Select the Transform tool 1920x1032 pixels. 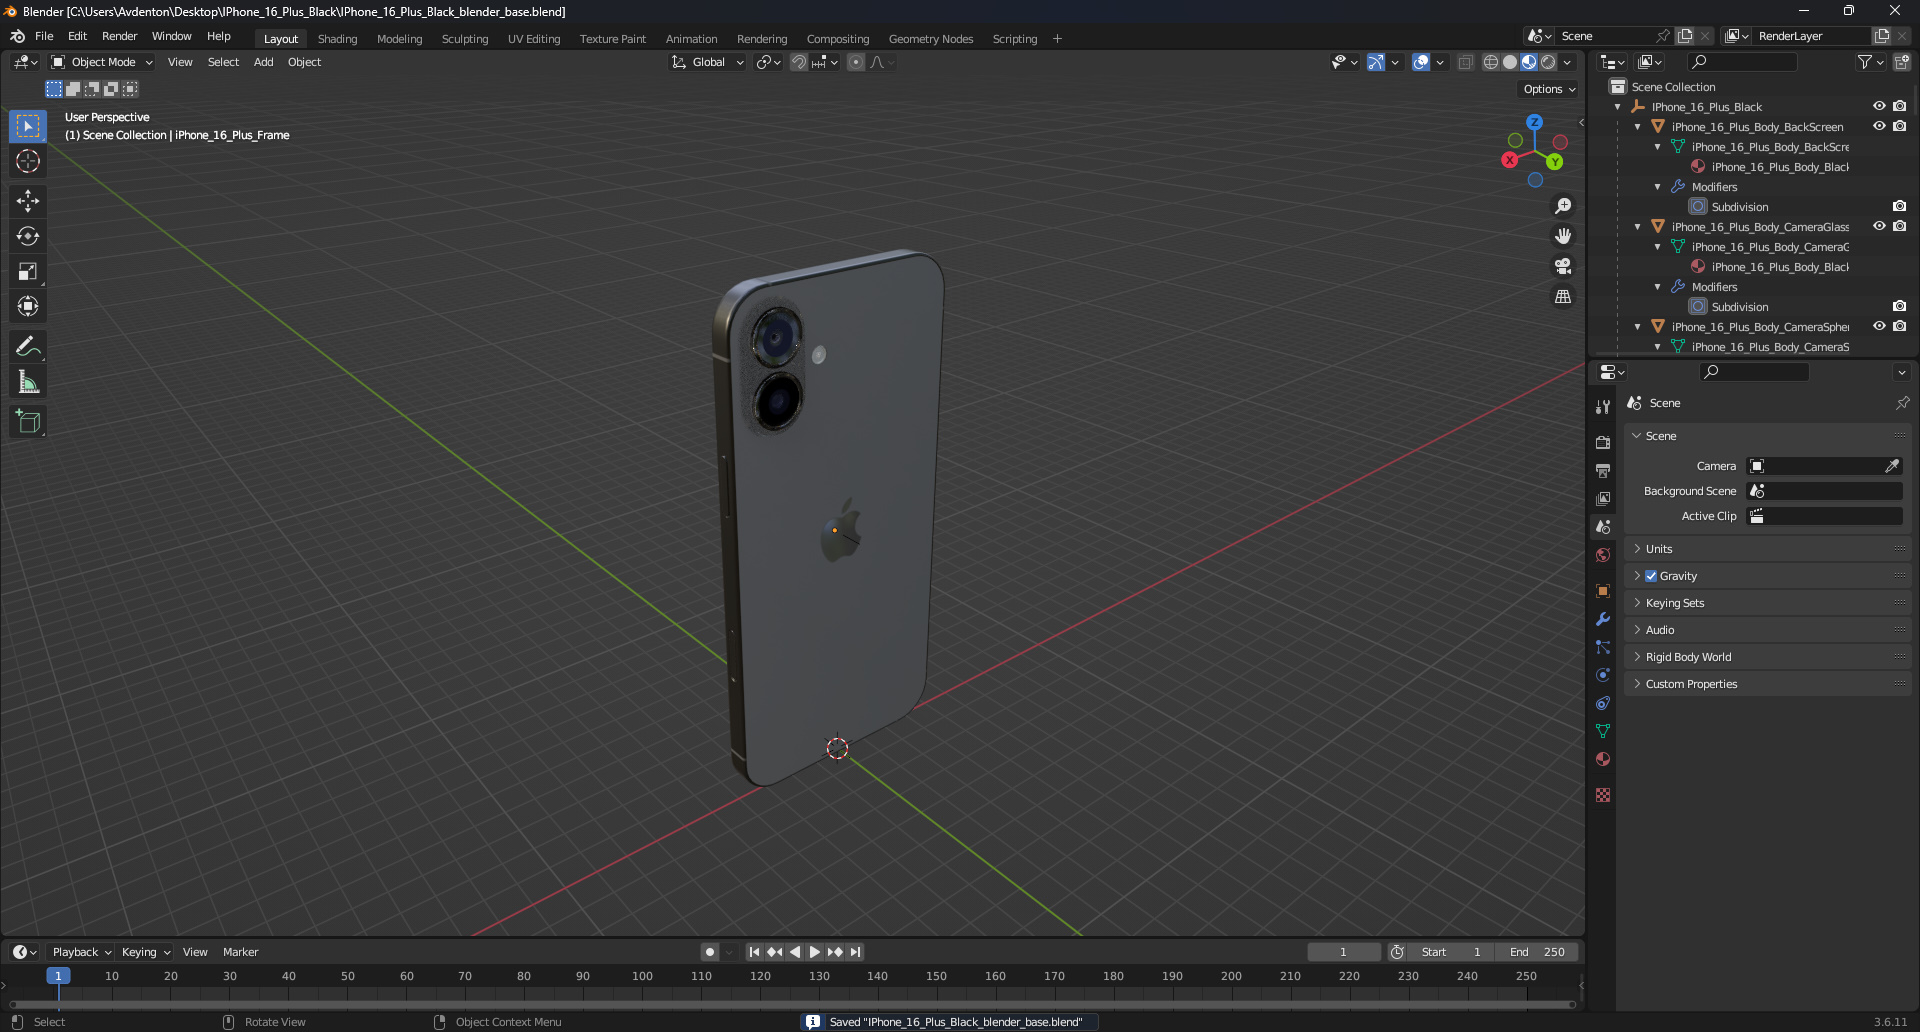(x=28, y=306)
